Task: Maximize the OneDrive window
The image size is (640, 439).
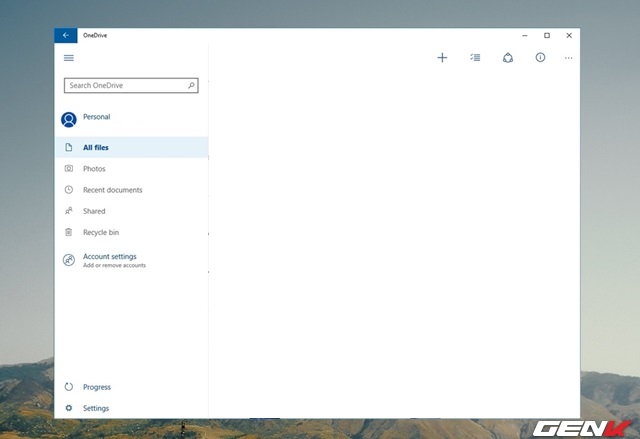Action: click(x=547, y=35)
